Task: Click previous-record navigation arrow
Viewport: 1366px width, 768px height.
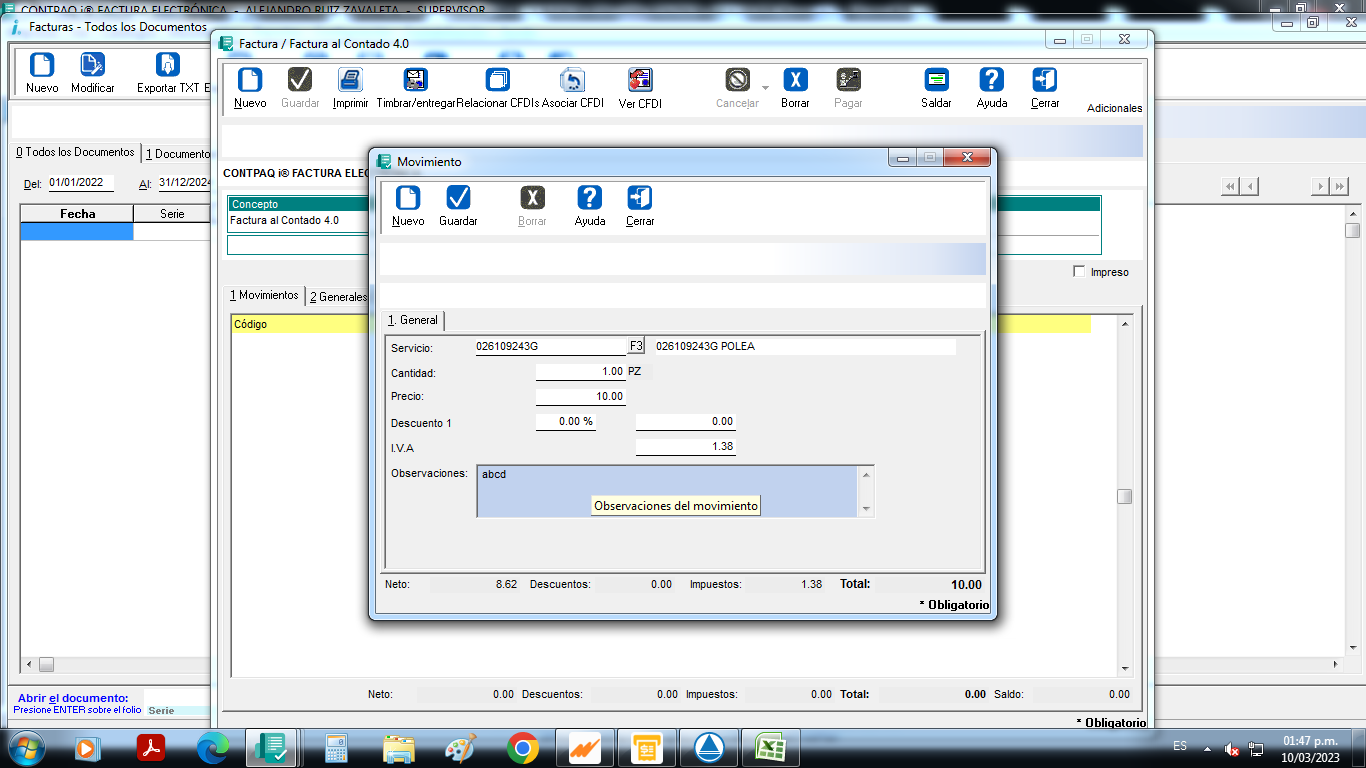Action: pos(1249,186)
